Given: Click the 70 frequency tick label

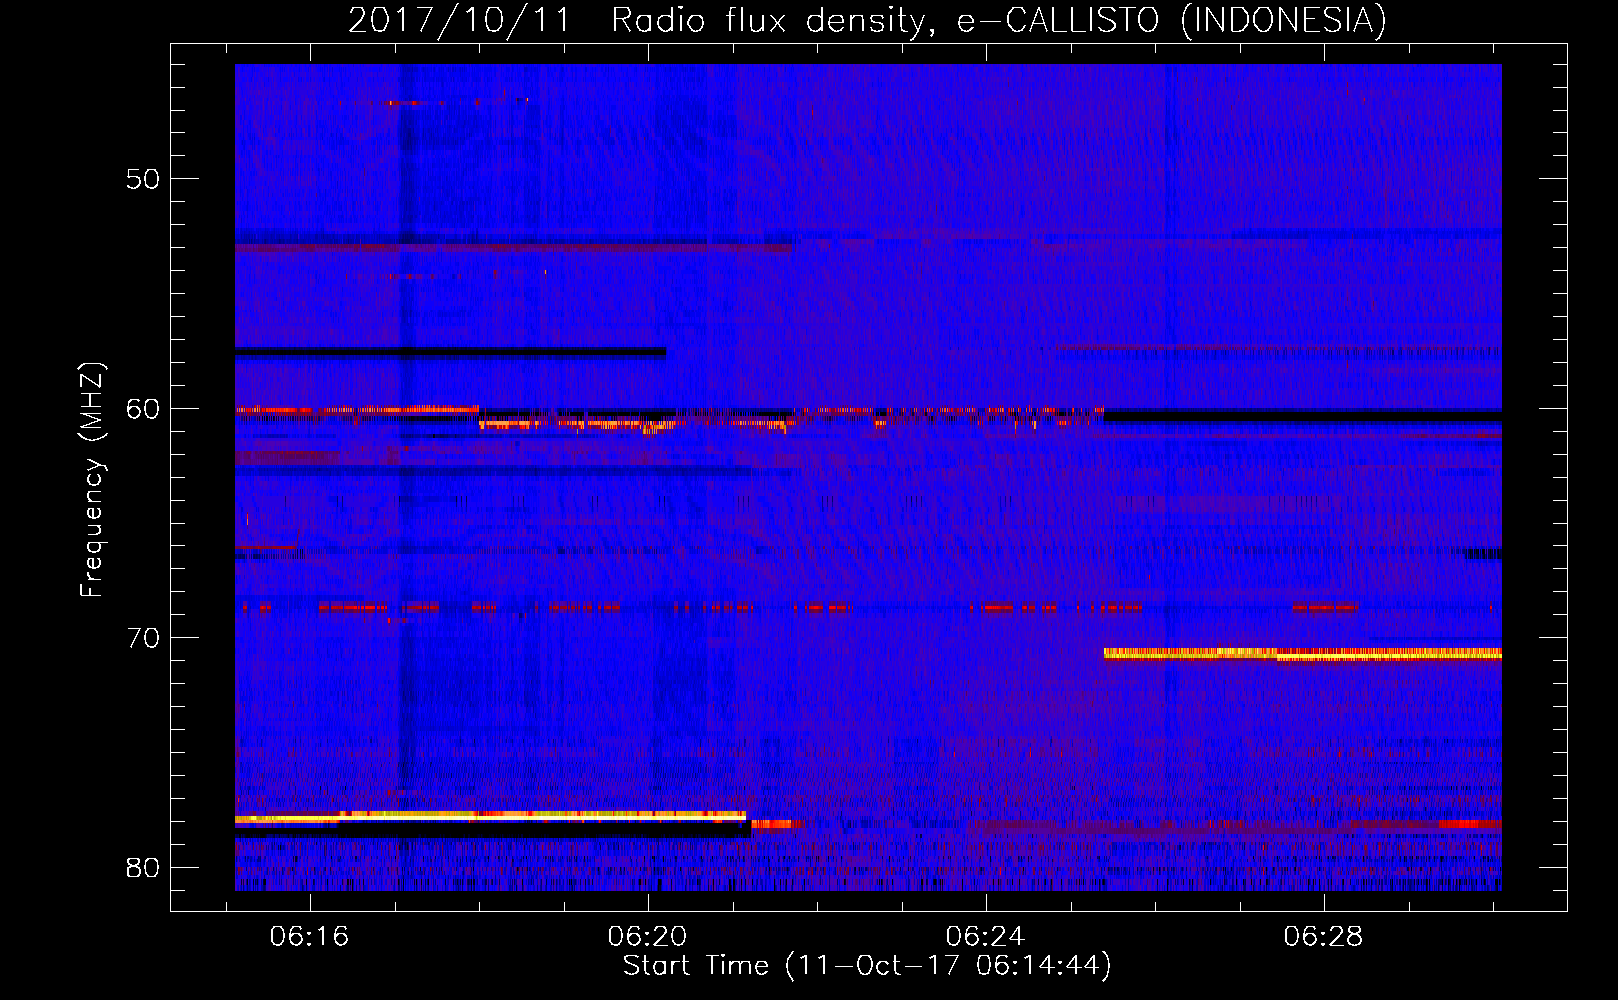Looking at the screenshot, I should click(x=144, y=638).
